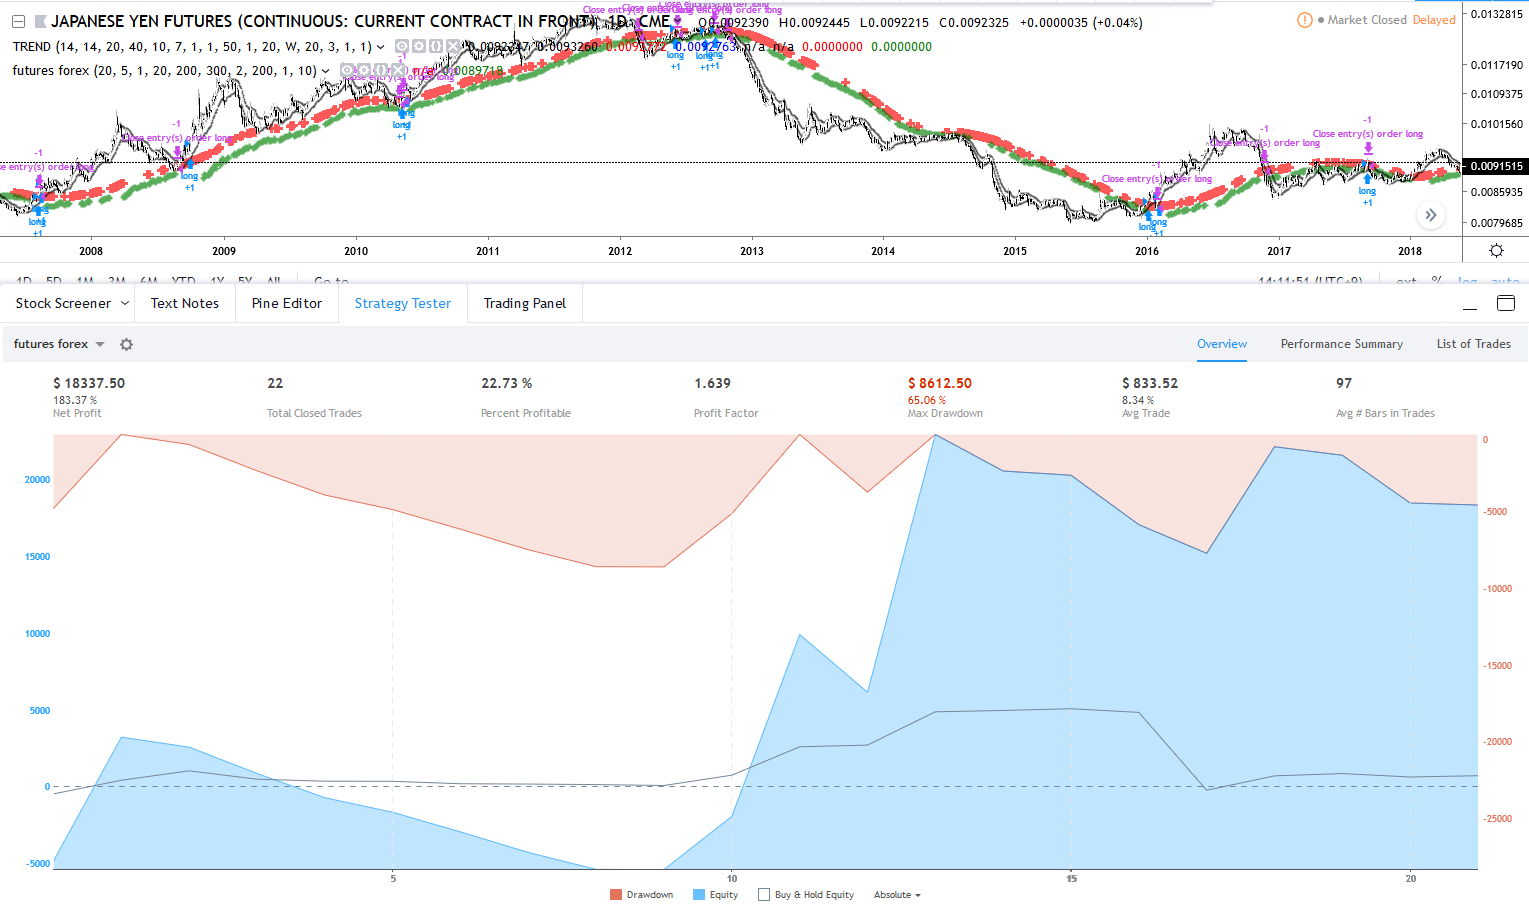Open the Absolute dropdown below chart
Image resolution: width=1529 pixels, height=905 pixels.
point(896,895)
